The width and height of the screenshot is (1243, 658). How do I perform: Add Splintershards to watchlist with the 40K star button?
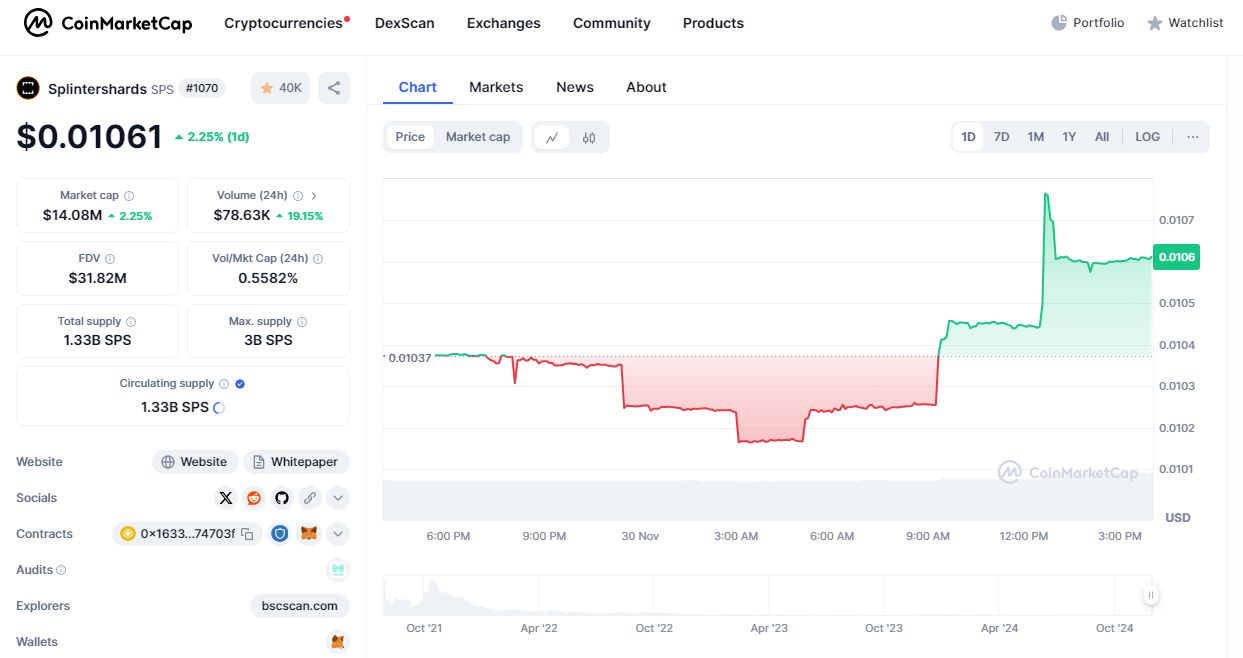281,88
